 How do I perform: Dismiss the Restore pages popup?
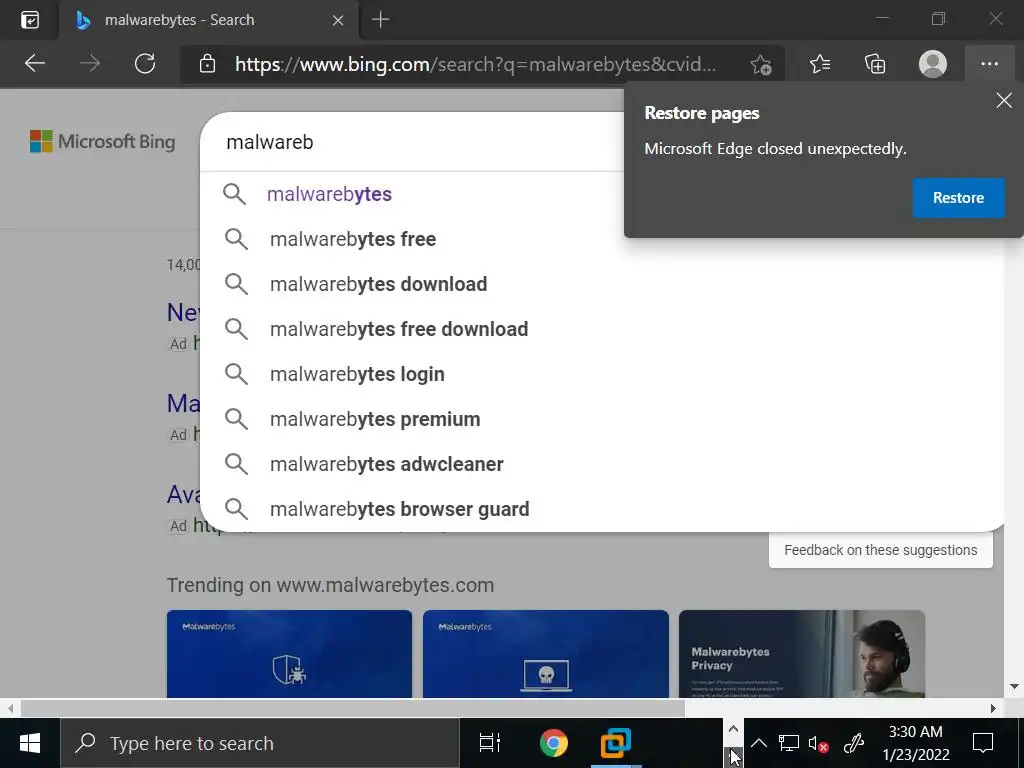1004,100
